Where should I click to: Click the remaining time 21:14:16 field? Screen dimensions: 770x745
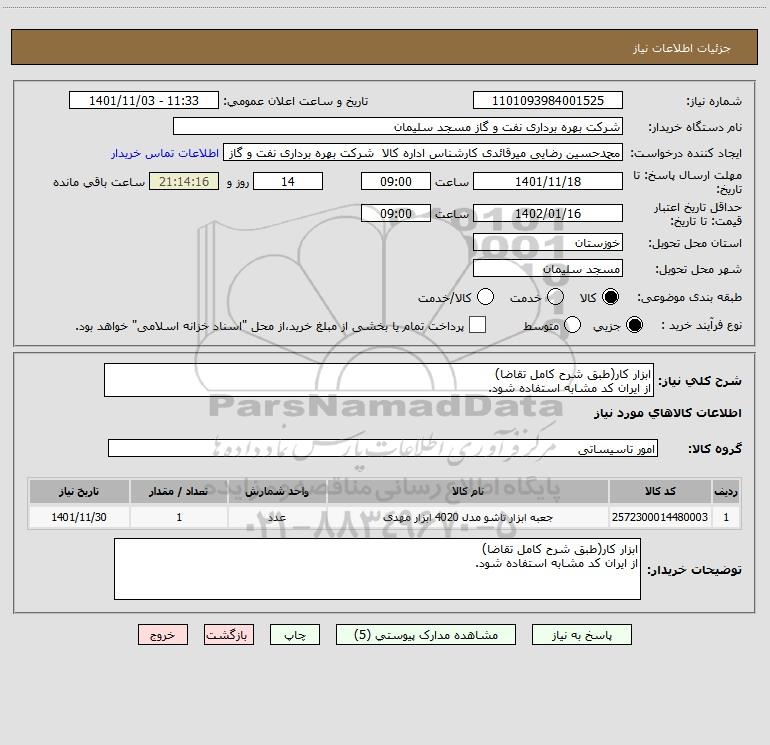[x=184, y=181]
